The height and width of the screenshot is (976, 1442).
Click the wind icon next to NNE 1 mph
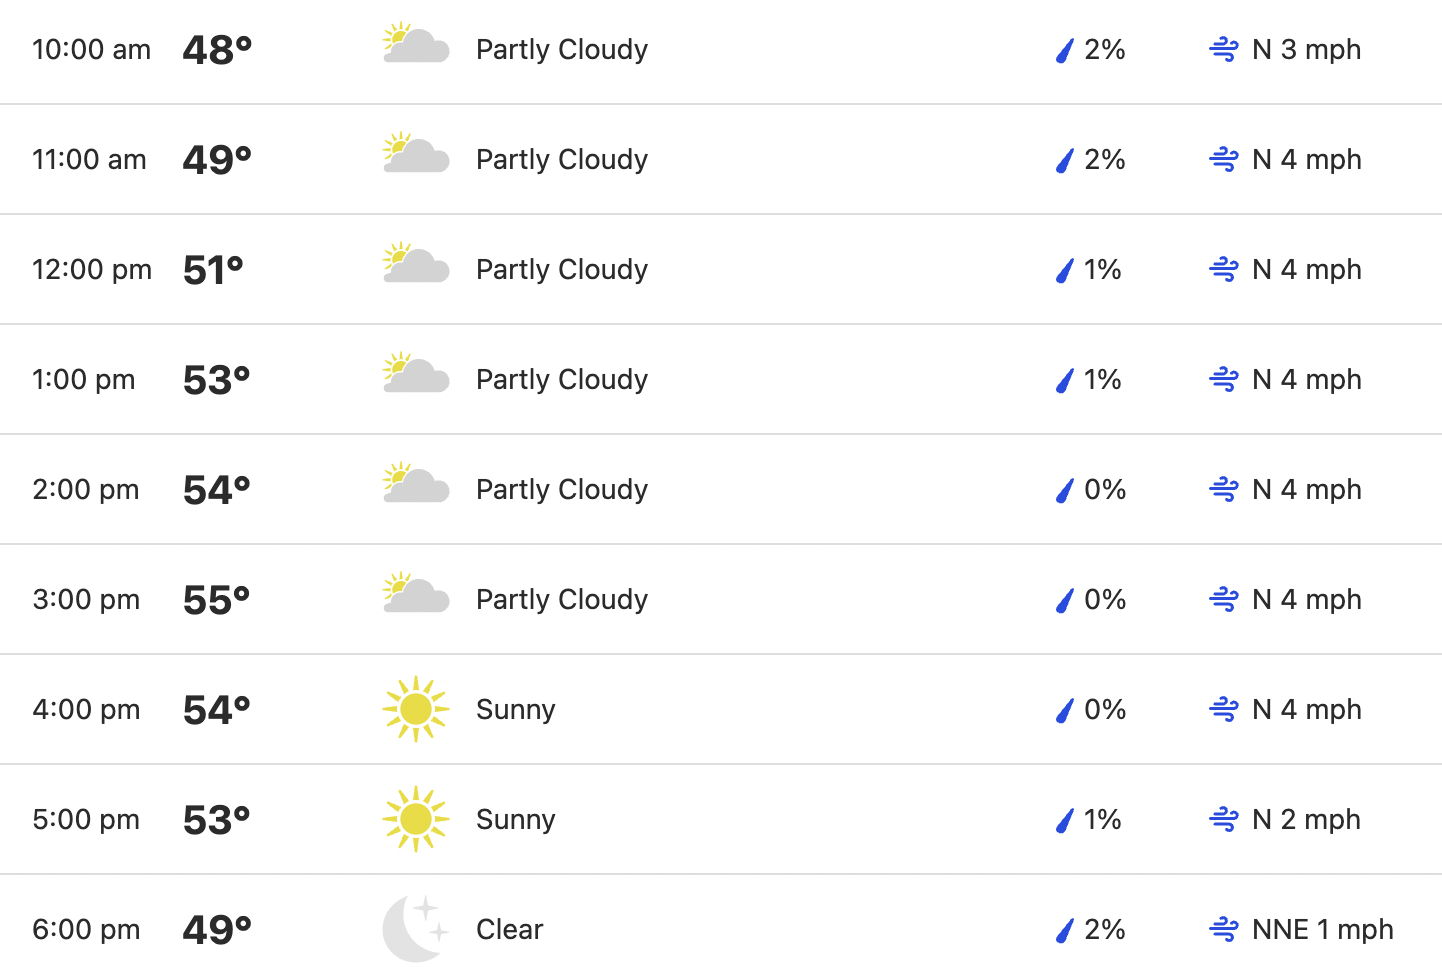(1224, 929)
